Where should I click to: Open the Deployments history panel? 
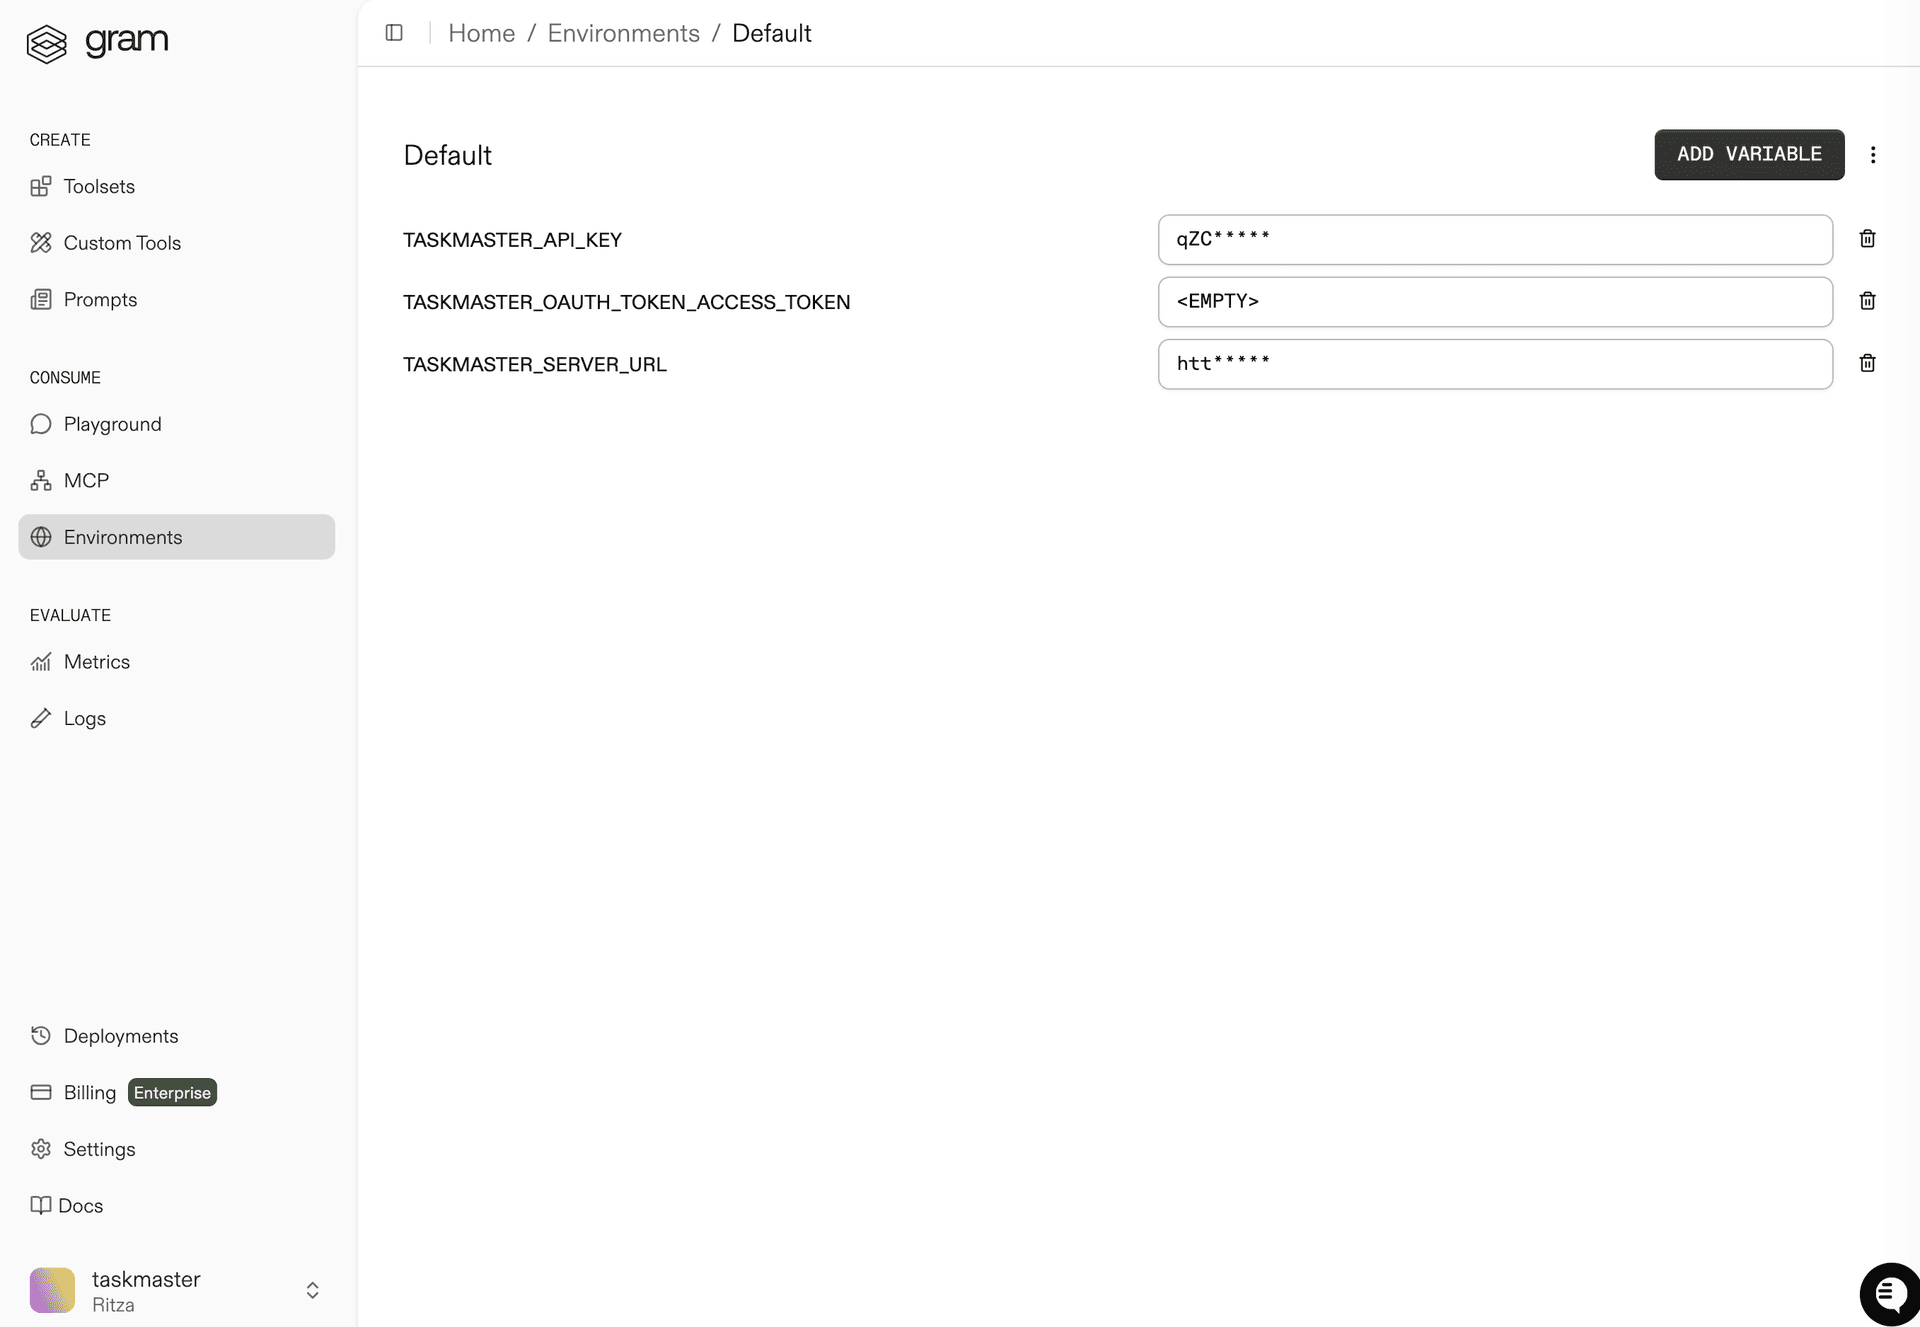[120, 1036]
